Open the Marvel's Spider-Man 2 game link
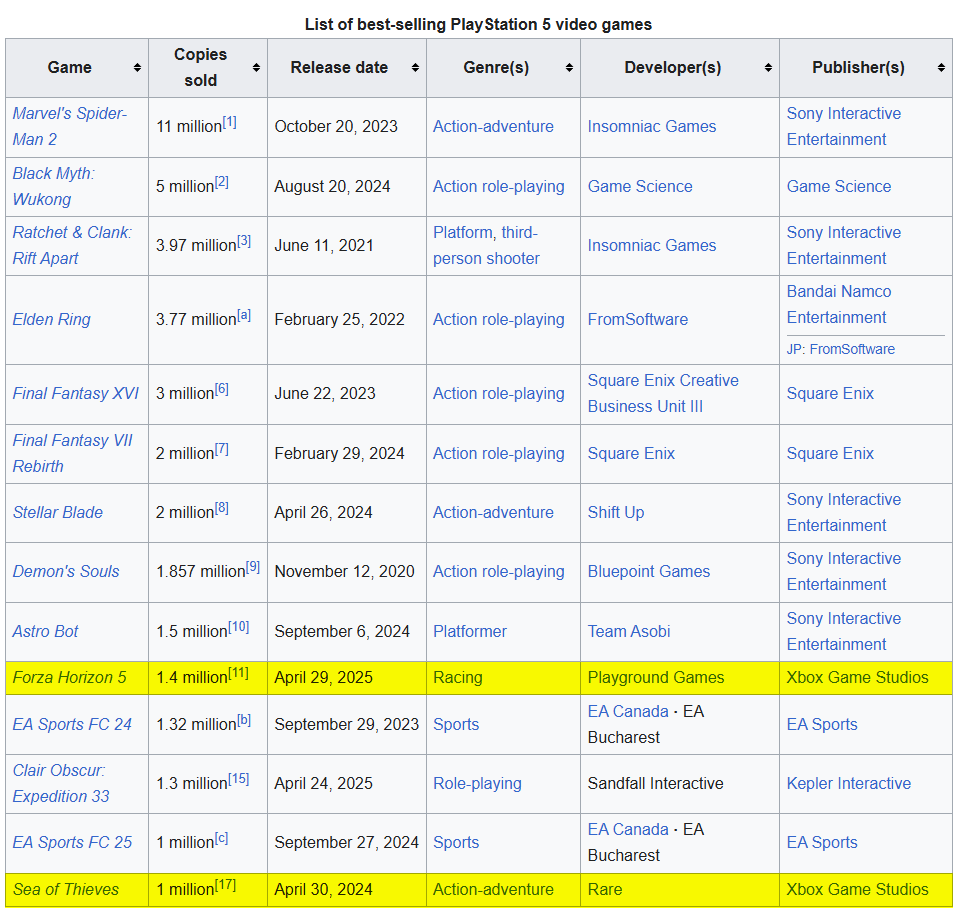This screenshot has height=913, width=960. [x=69, y=127]
